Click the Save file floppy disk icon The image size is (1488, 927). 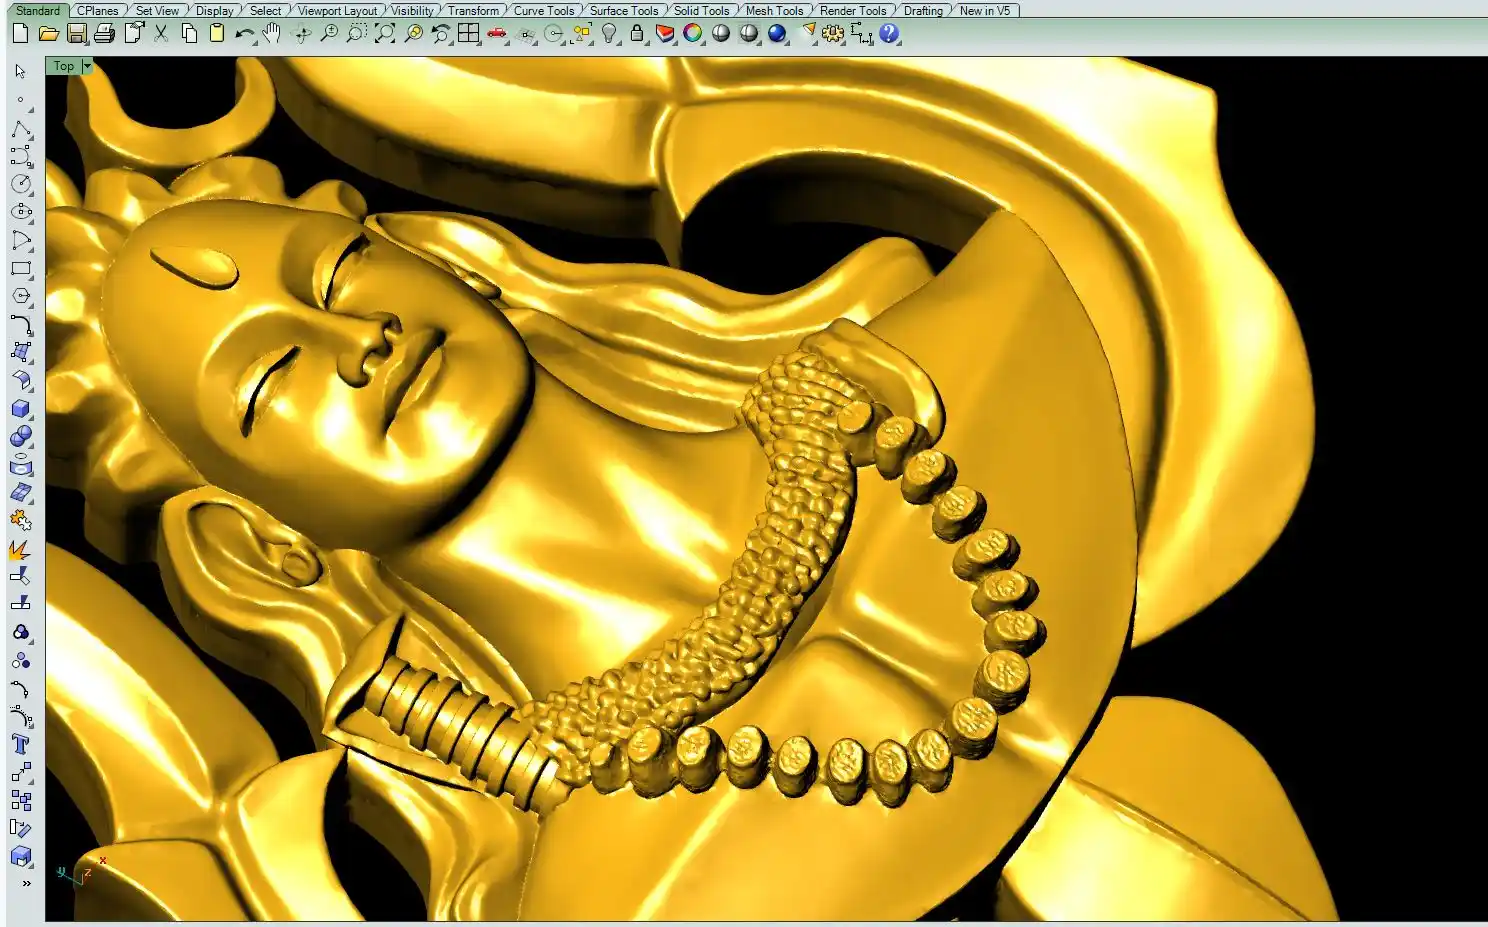coord(76,34)
